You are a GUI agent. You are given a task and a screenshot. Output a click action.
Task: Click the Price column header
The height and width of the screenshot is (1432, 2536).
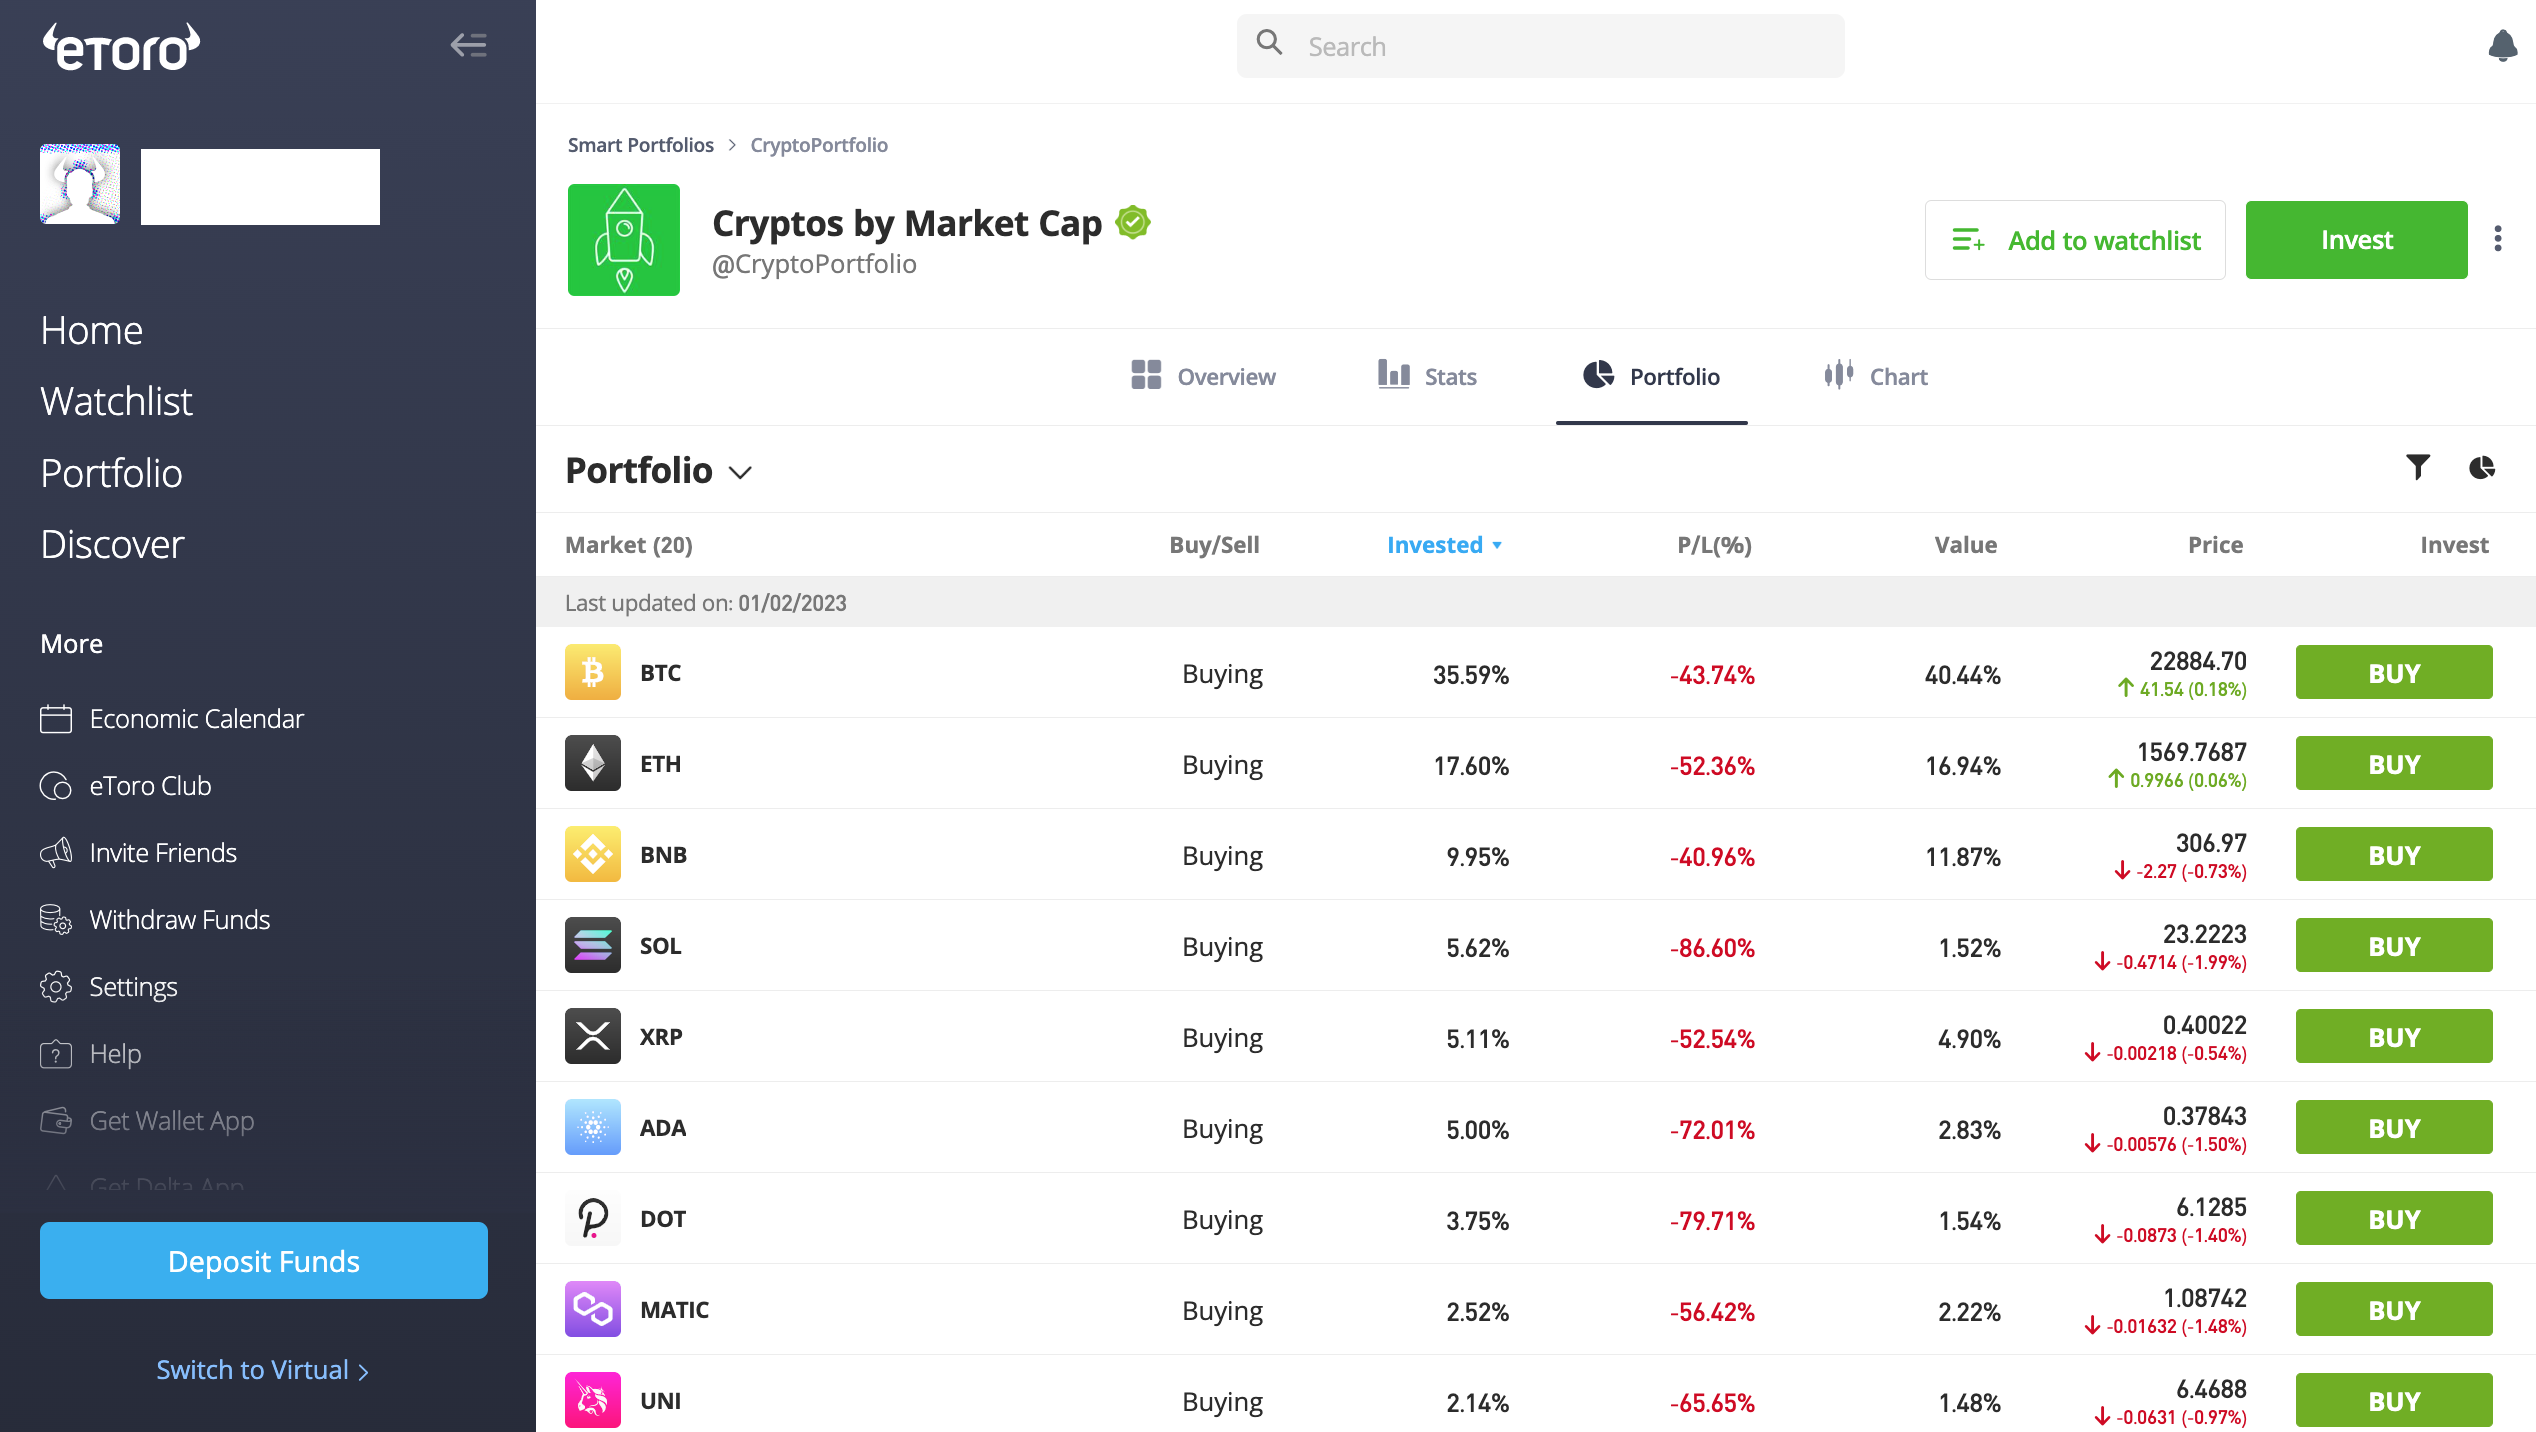click(x=2215, y=545)
